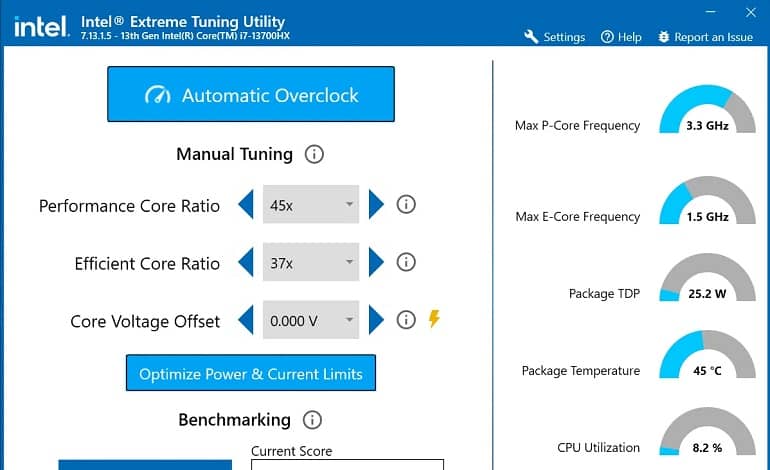
Task: Increase Performance Core Ratio with right arrow
Action: click(376, 204)
